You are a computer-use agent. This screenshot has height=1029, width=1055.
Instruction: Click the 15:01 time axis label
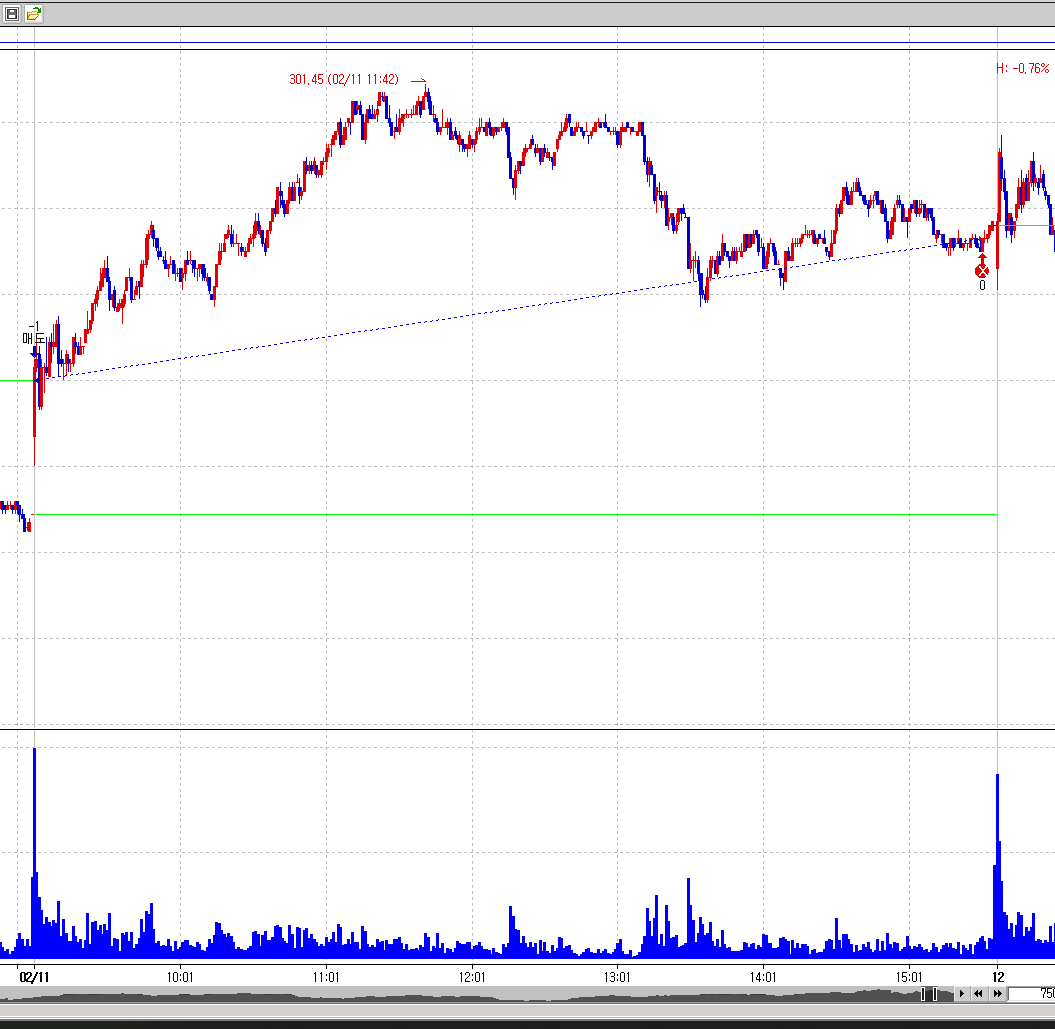pyautogui.click(x=908, y=975)
